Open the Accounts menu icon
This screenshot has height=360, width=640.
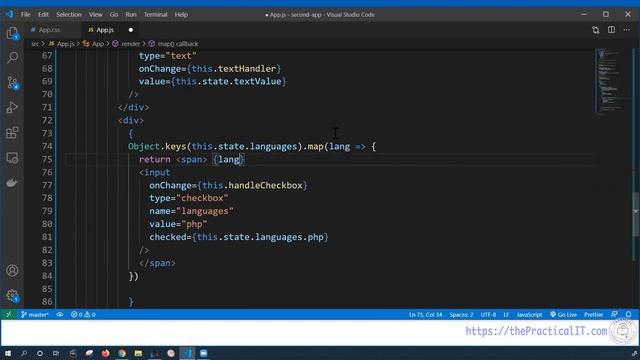(12, 271)
